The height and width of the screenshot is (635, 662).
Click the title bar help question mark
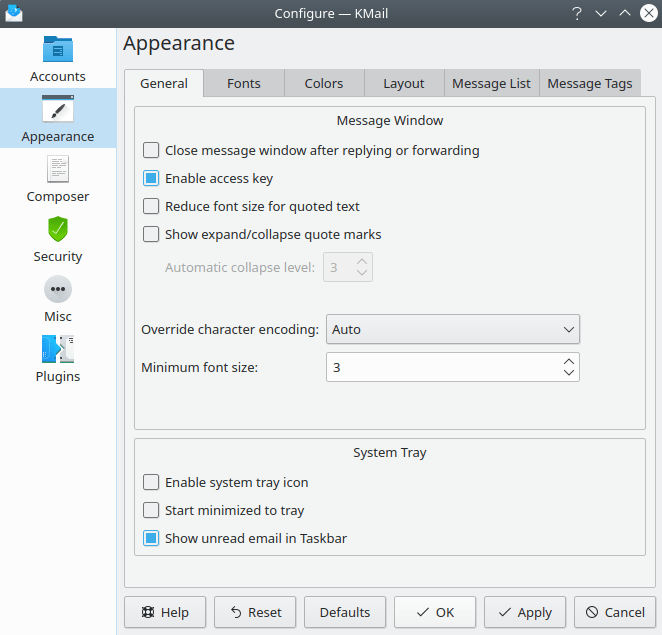[577, 13]
